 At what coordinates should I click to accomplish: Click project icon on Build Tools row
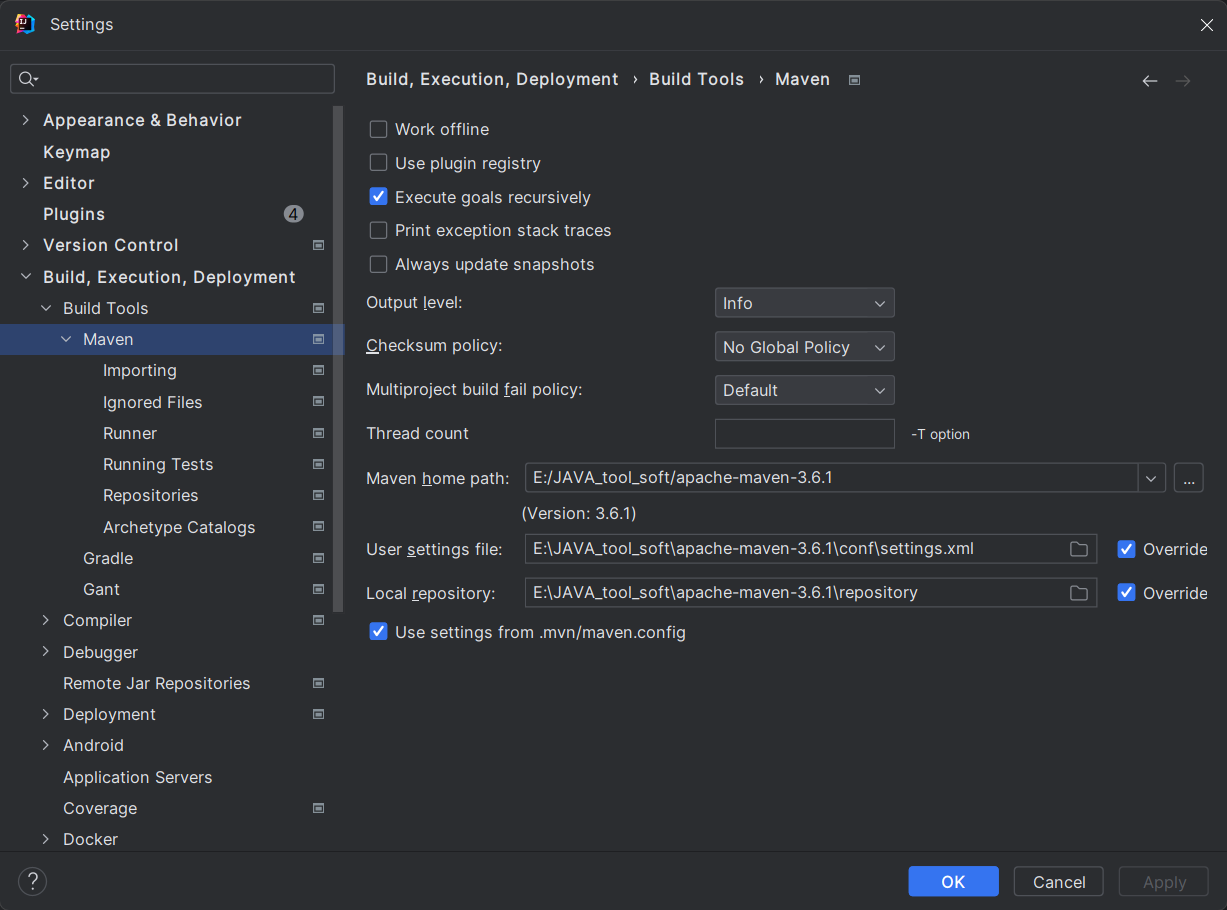318,308
